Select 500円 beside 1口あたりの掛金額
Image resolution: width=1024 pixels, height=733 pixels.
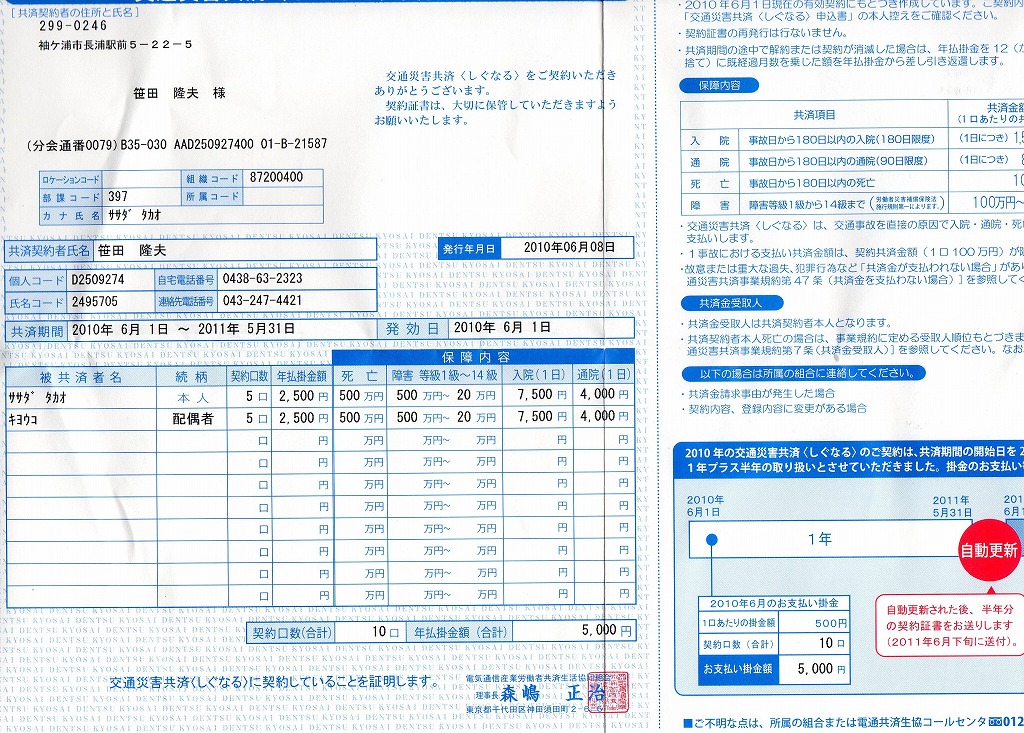coord(830,623)
